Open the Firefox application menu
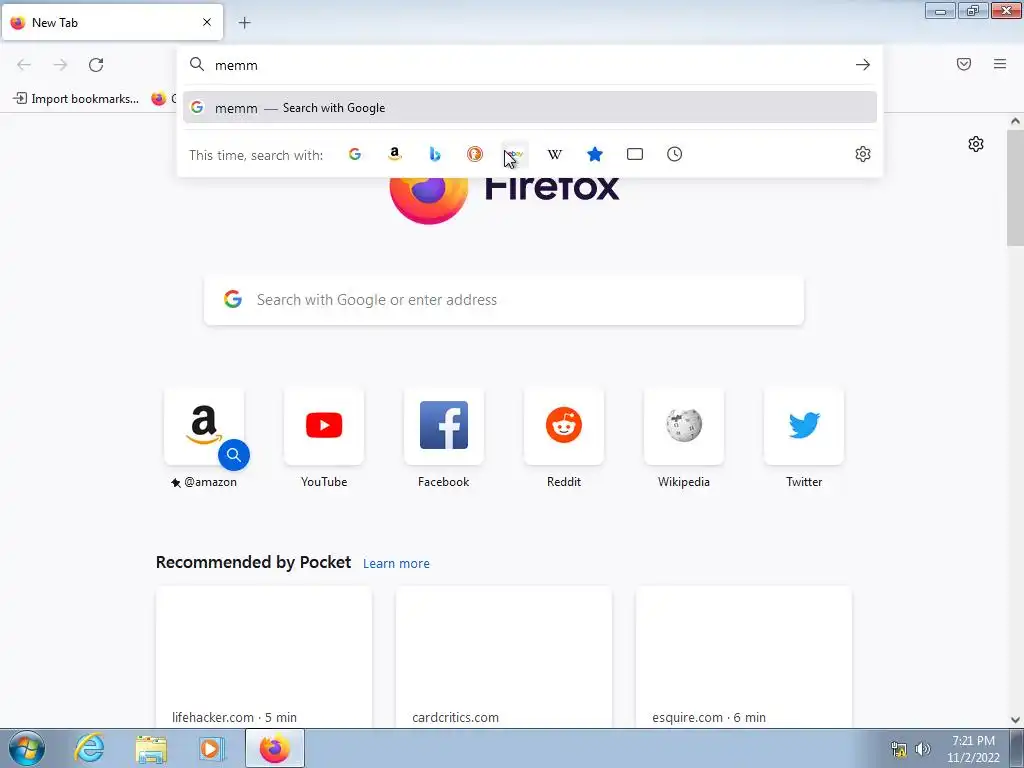The width and height of the screenshot is (1024, 768). coord(1000,64)
